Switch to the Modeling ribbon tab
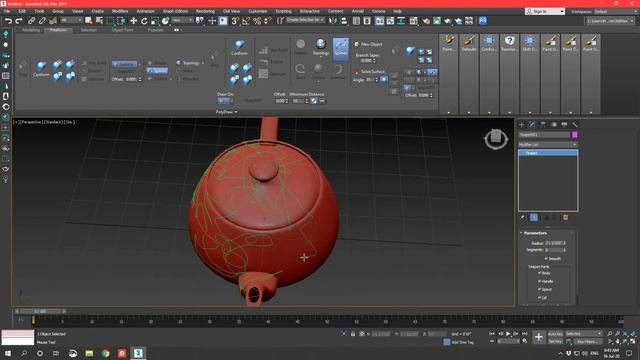This screenshot has width=640, height=360. click(x=31, y=30)
